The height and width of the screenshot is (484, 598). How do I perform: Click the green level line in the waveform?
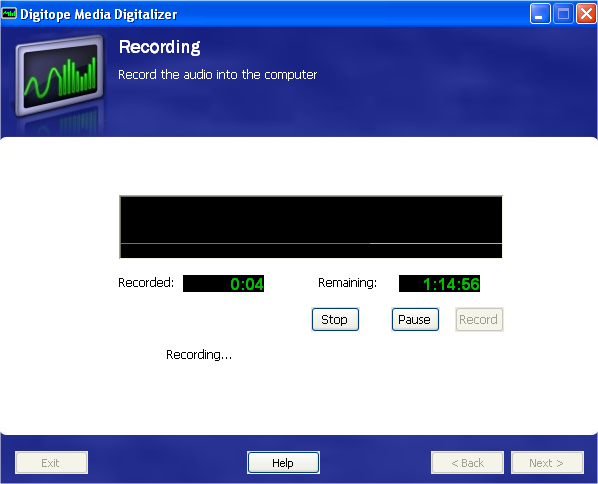coord(245,243)
